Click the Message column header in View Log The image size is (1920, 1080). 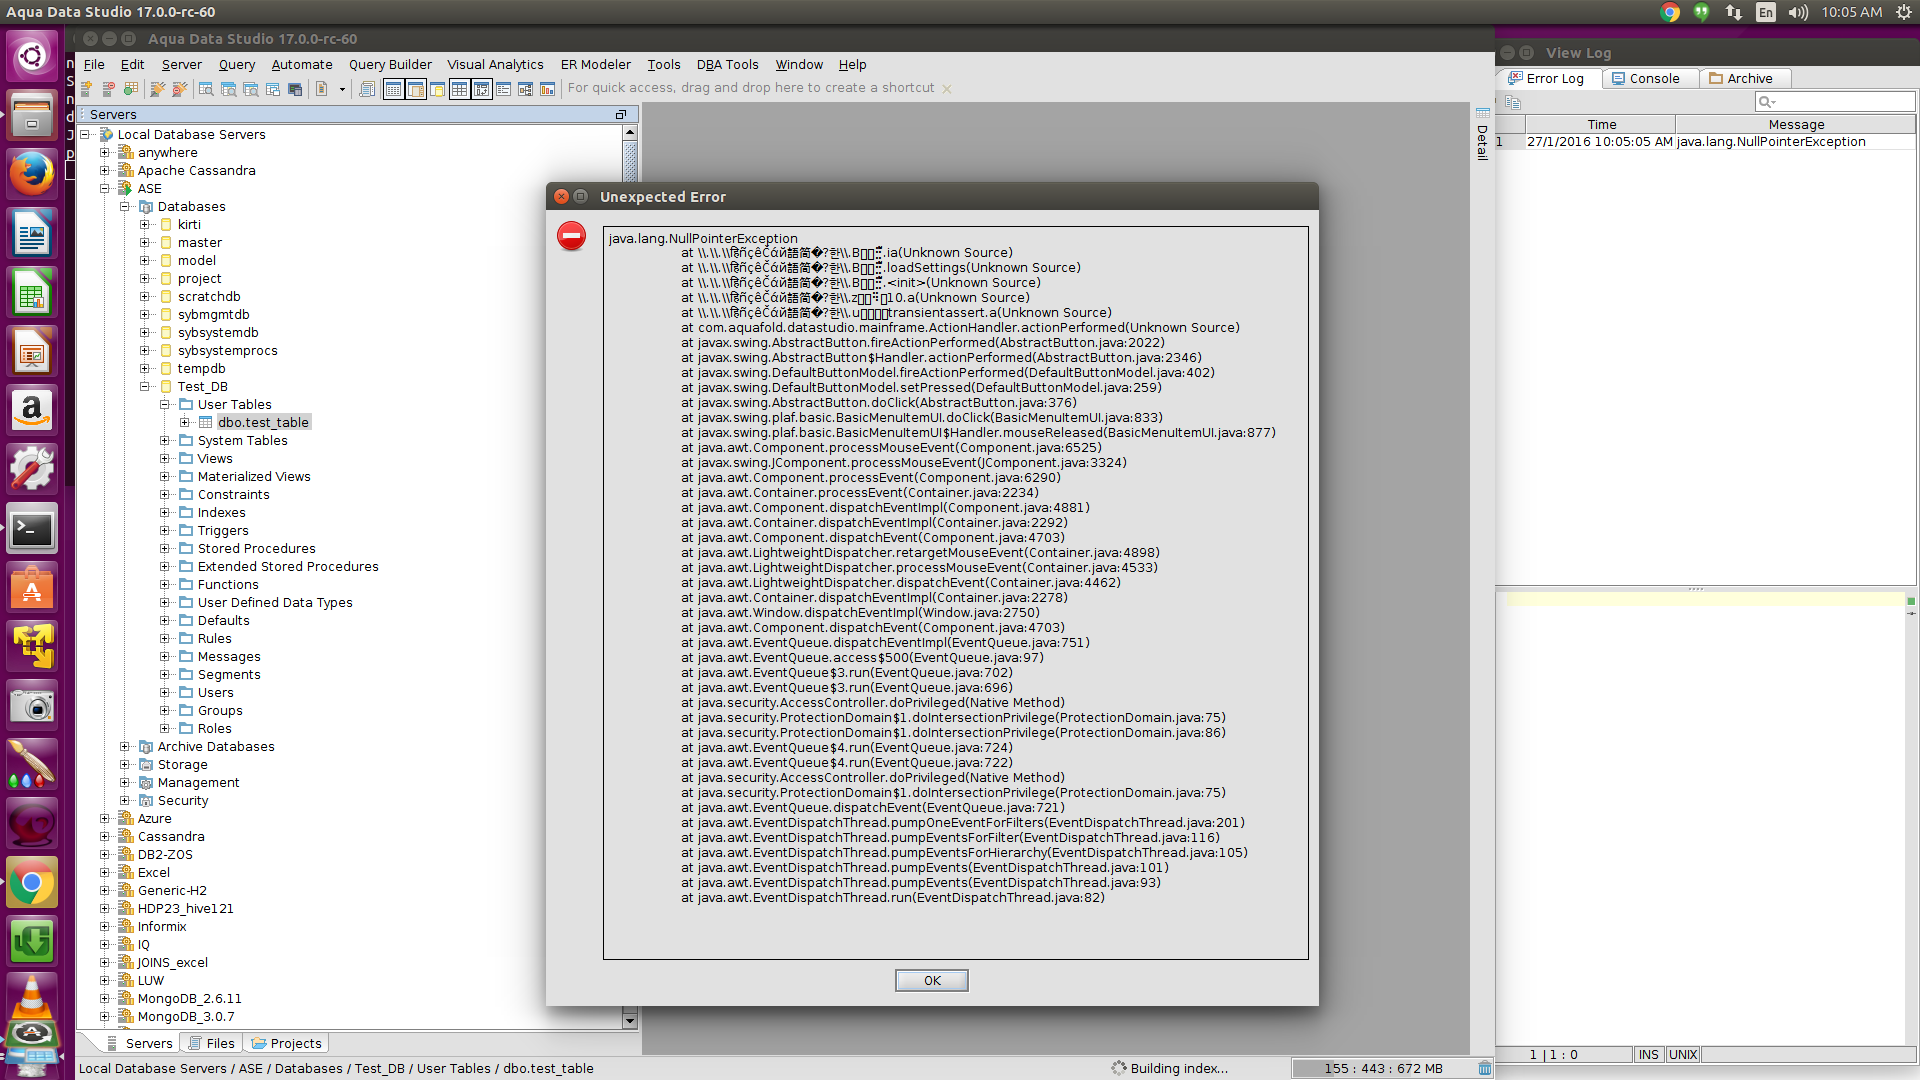pyautogui.click(x=1796, y=124)
